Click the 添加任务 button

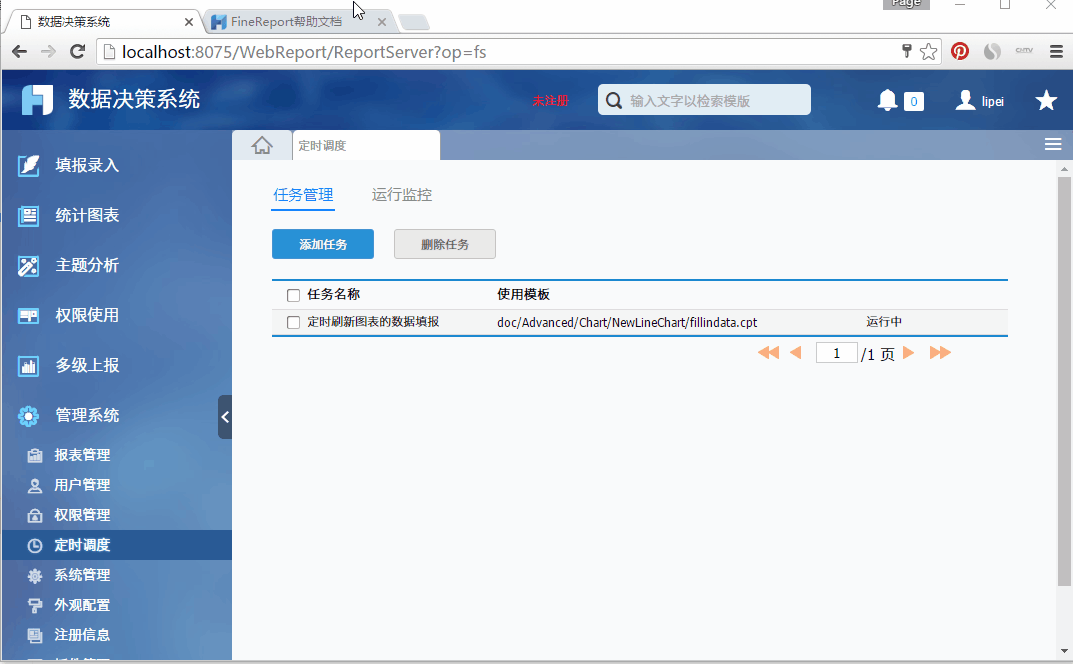323,244
